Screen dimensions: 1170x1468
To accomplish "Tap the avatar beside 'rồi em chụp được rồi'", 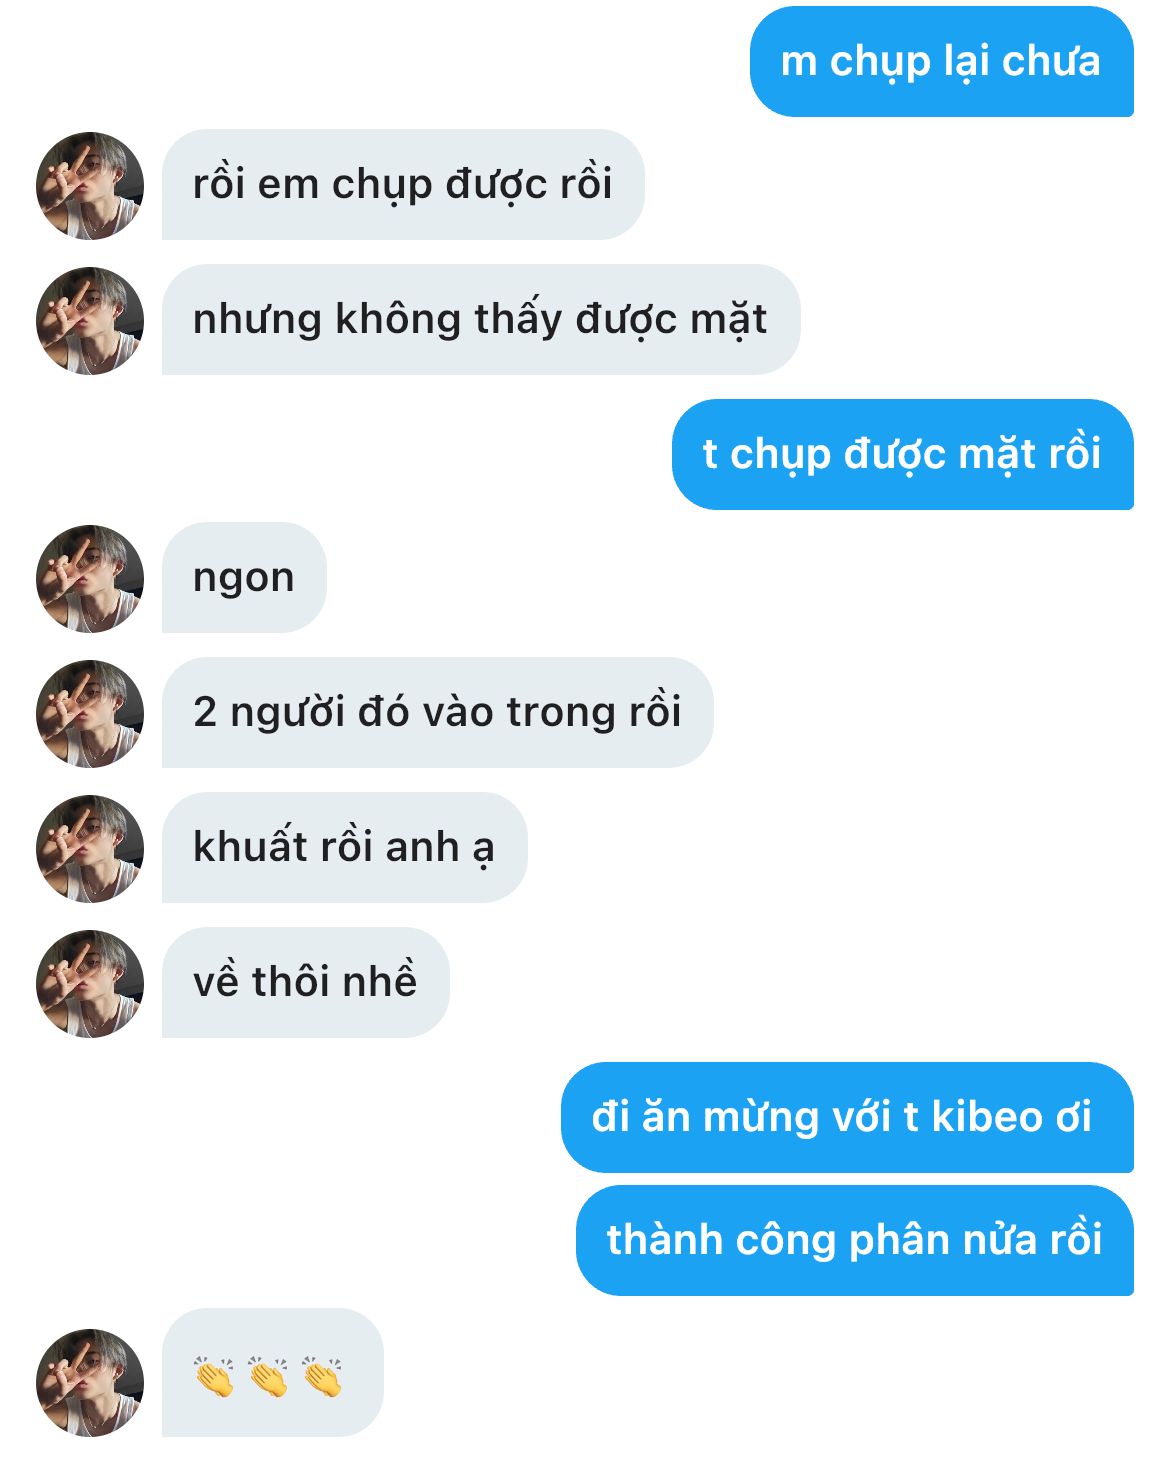I will pos(90,185).
